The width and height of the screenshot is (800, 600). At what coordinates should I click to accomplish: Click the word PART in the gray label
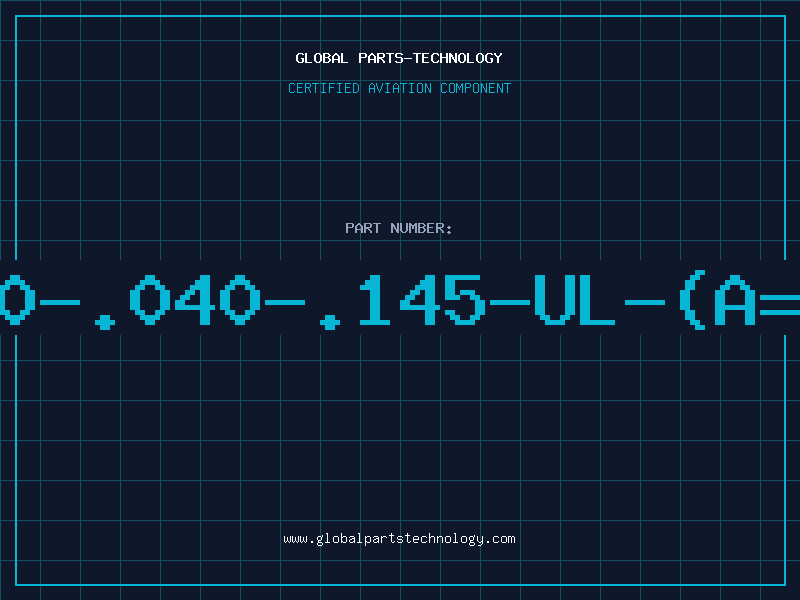[x=363, y=228]
